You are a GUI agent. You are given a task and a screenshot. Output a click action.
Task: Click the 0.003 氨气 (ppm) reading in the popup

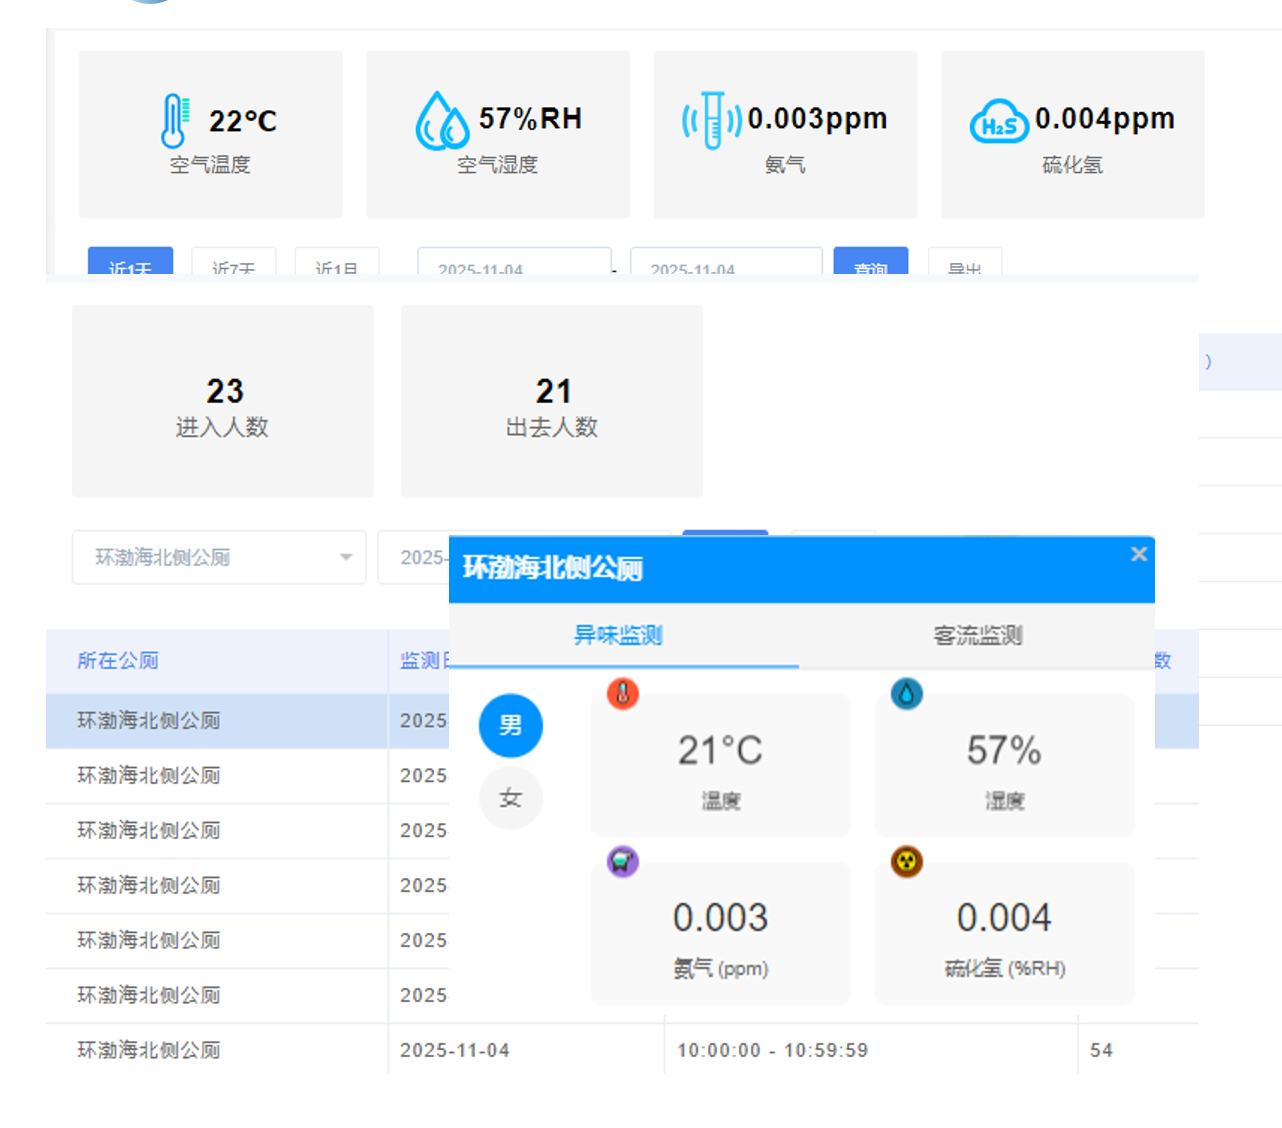point(720,918)
